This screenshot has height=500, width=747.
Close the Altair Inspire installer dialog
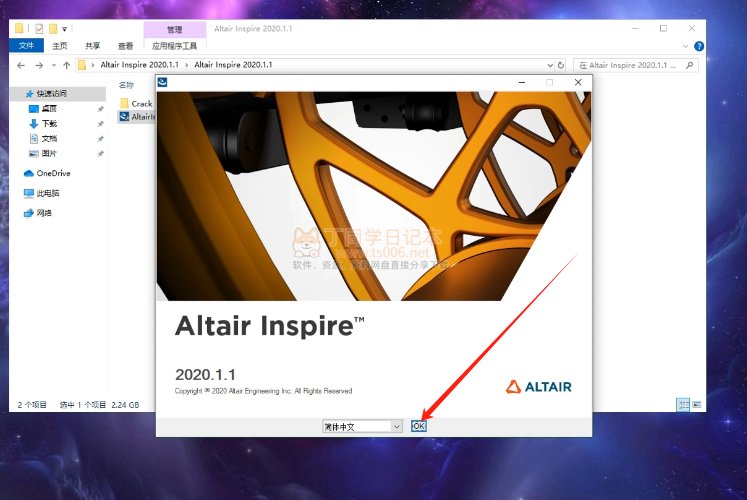pos(578,82)
